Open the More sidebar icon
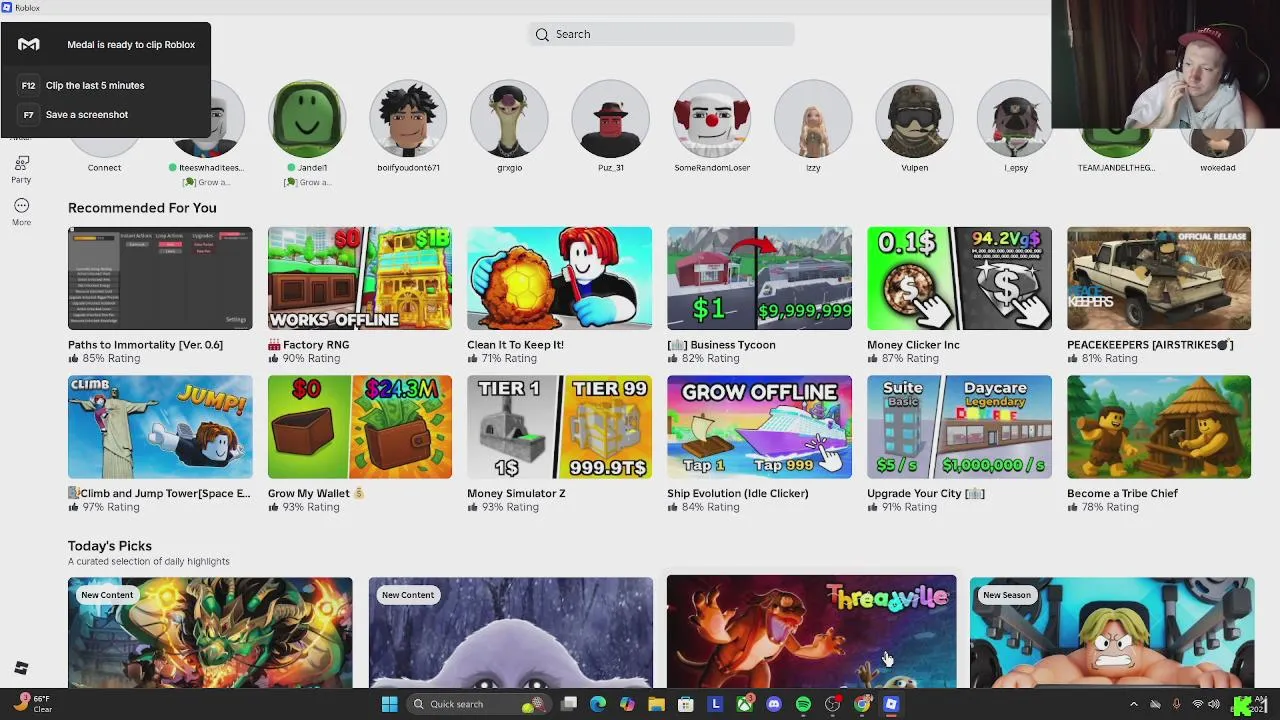 pyautogui.click(x=21, y=206)
